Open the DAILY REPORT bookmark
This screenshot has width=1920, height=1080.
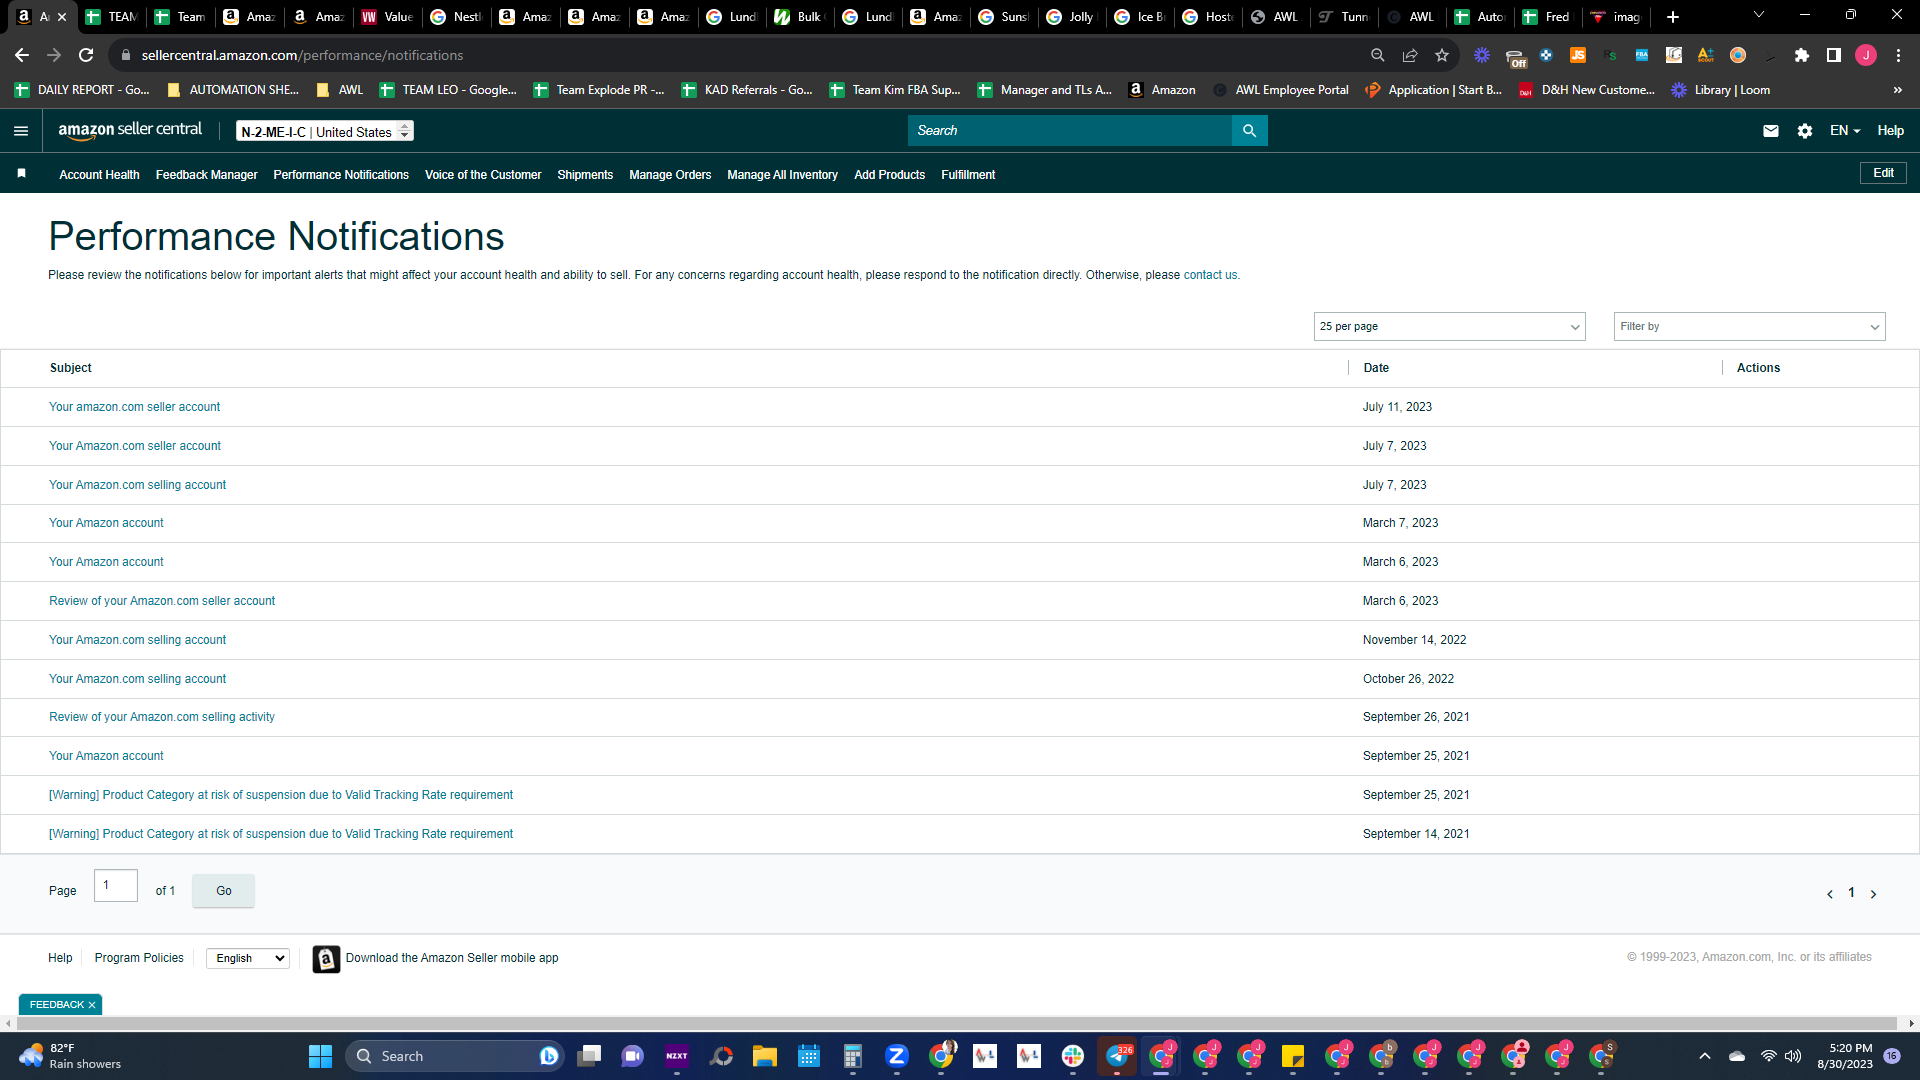(83, 90)
